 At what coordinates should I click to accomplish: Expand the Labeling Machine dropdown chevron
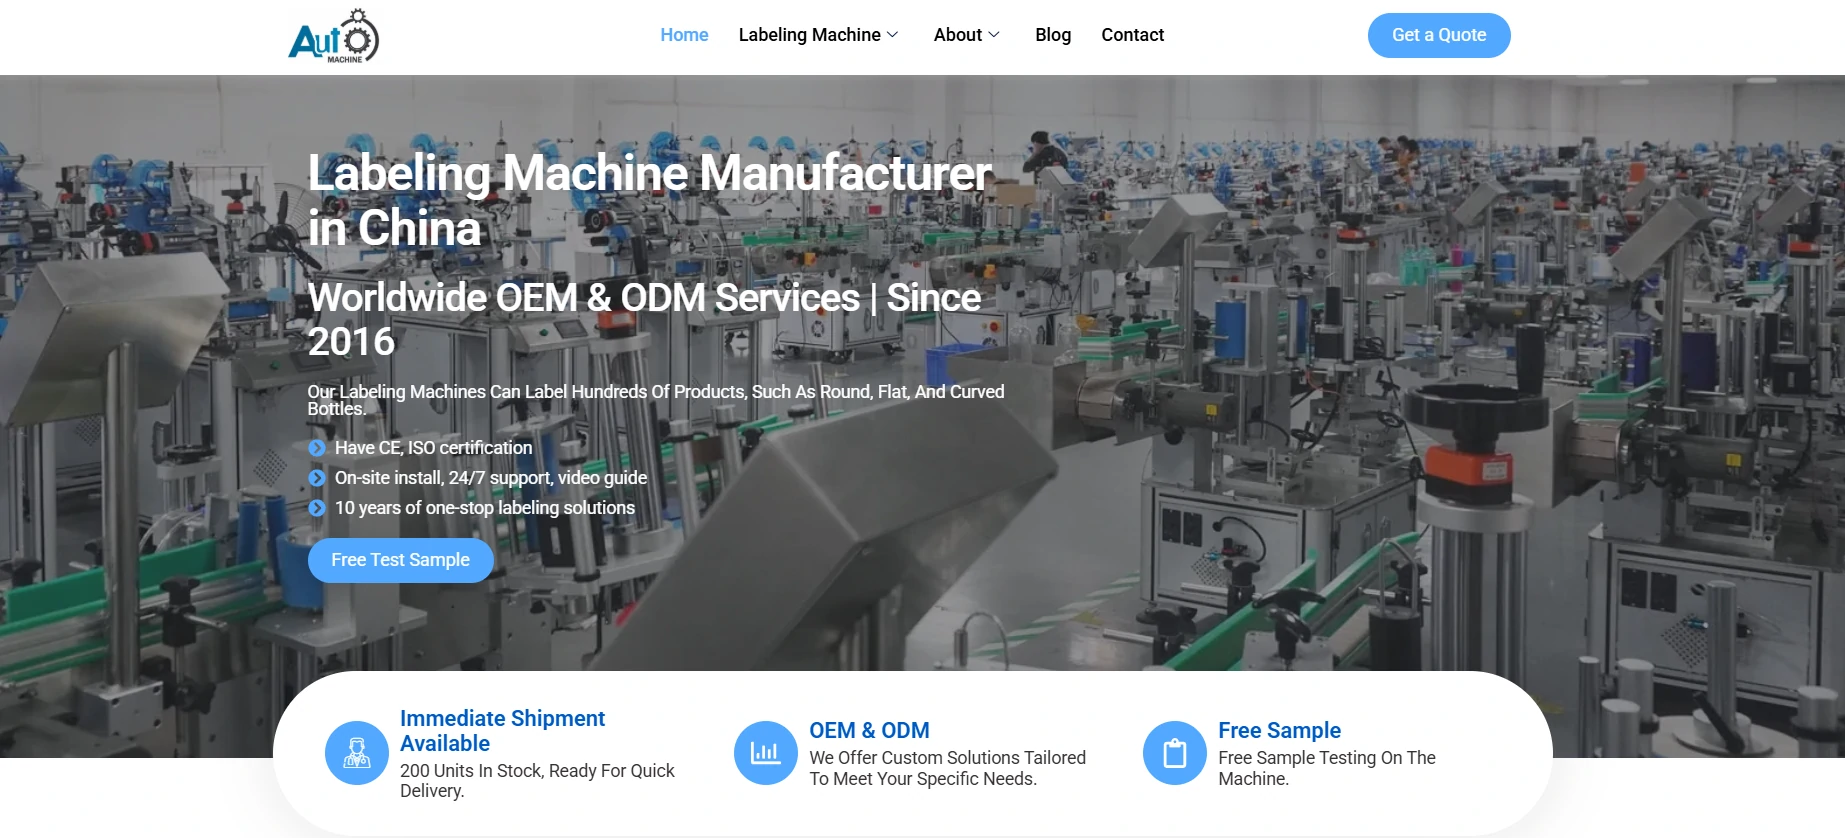point(893,35)
